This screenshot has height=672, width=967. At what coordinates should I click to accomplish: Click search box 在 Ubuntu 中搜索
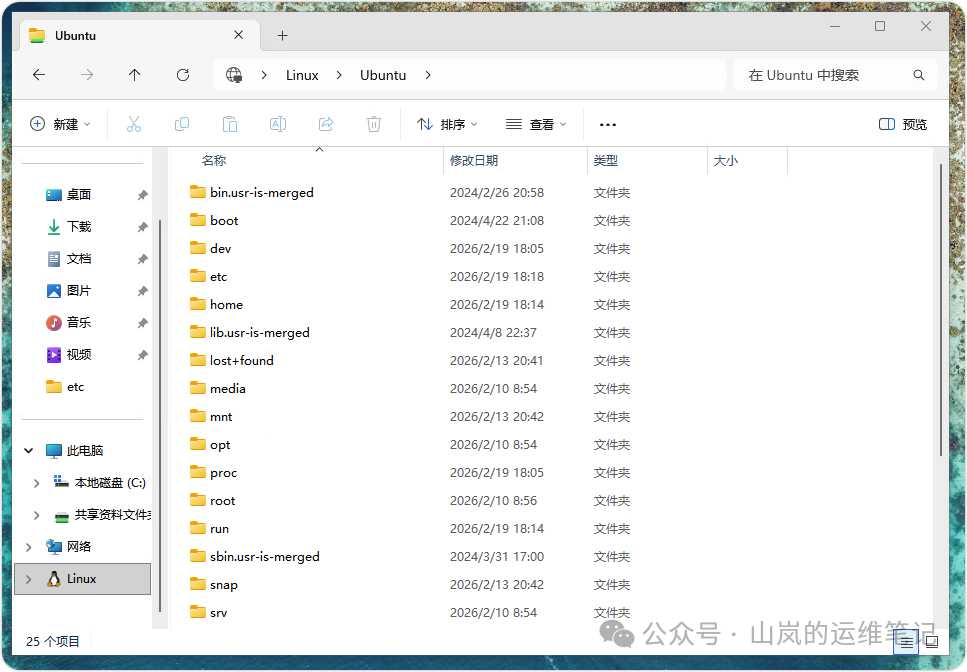(x=835, y=75)
